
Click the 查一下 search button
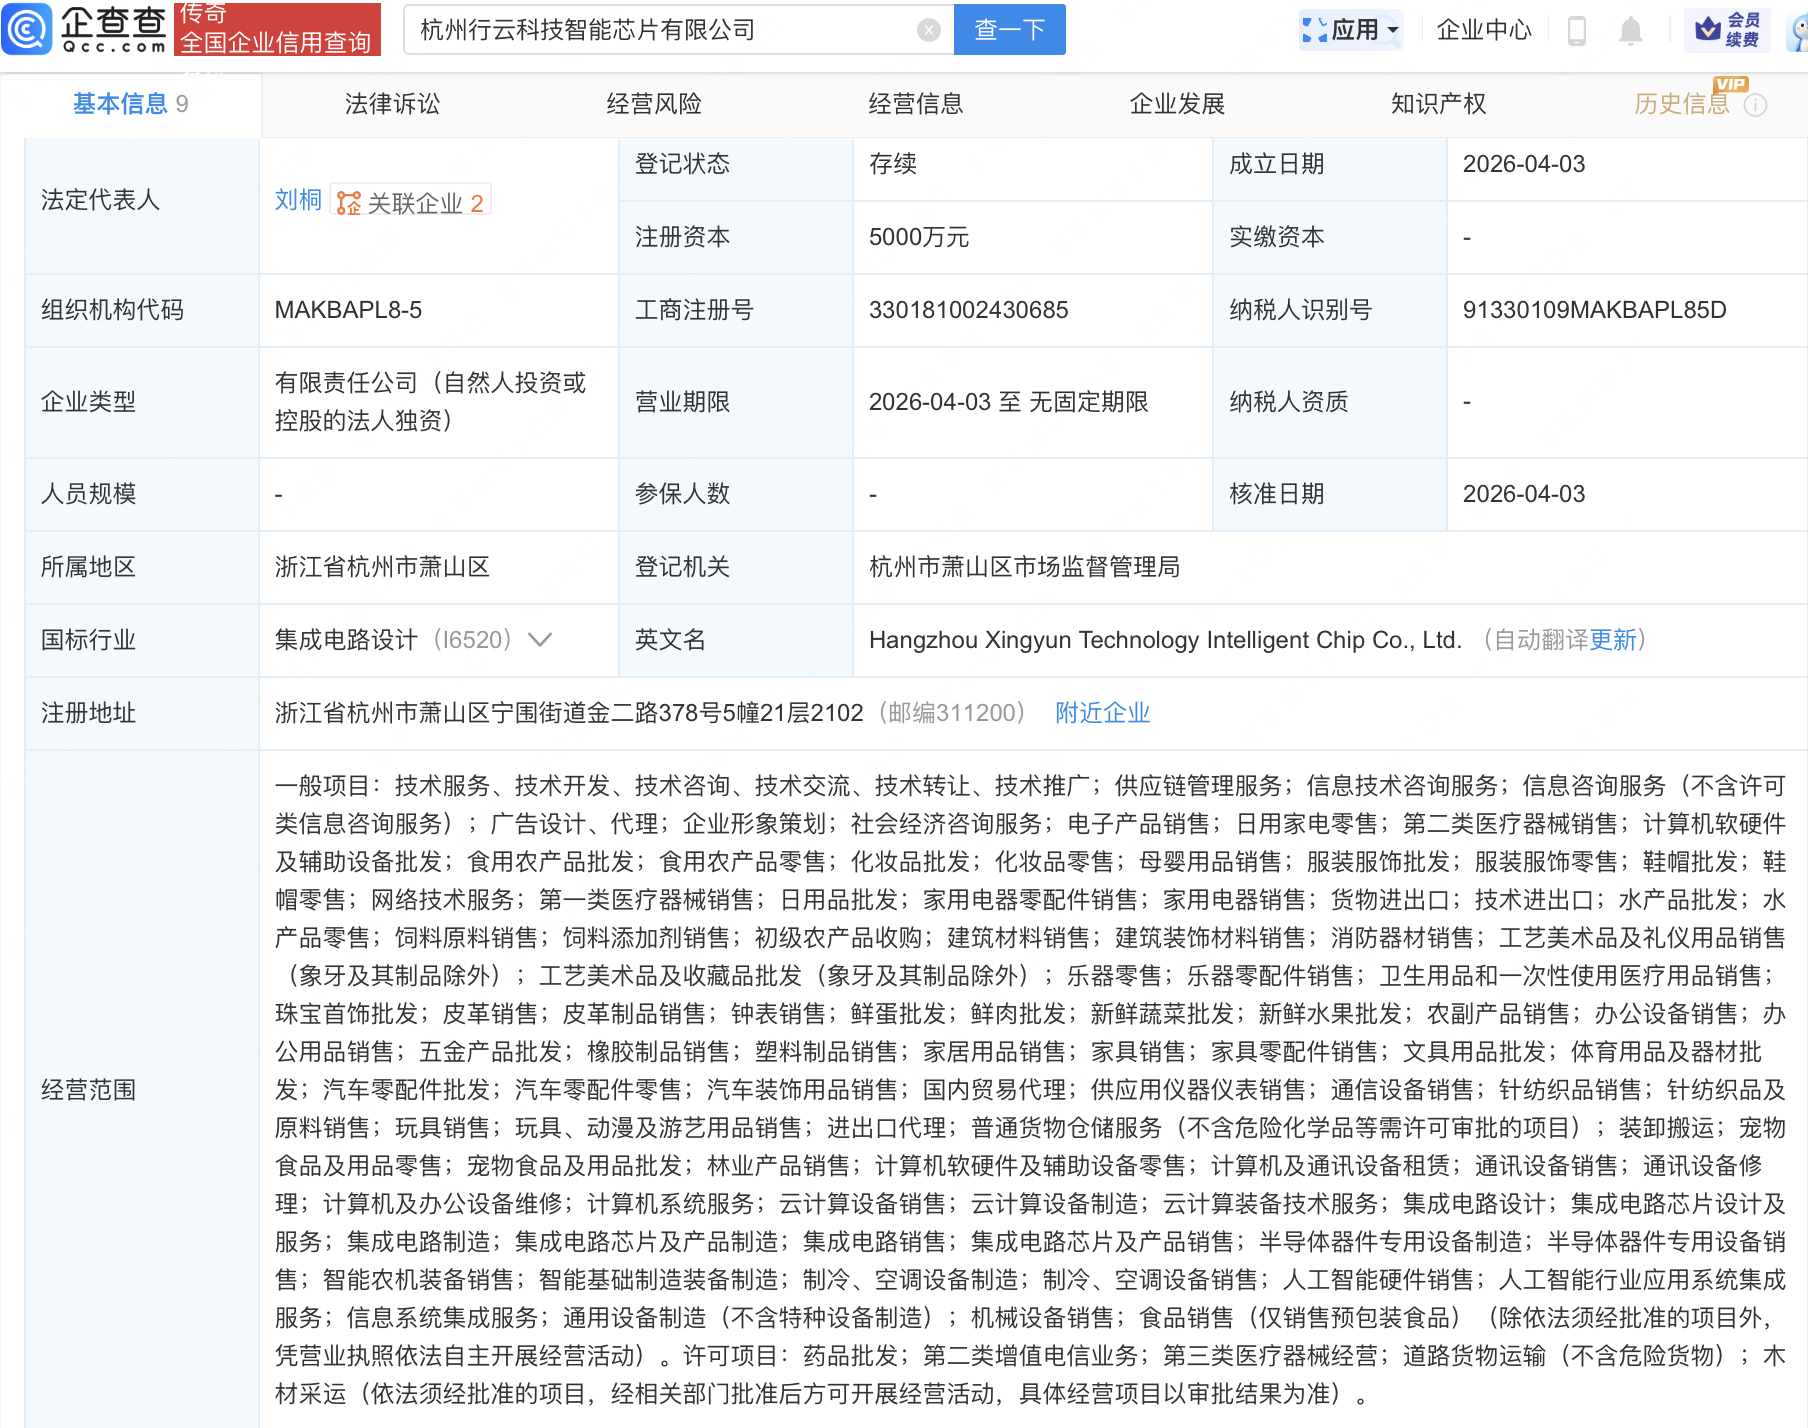tap(1009, 29)
